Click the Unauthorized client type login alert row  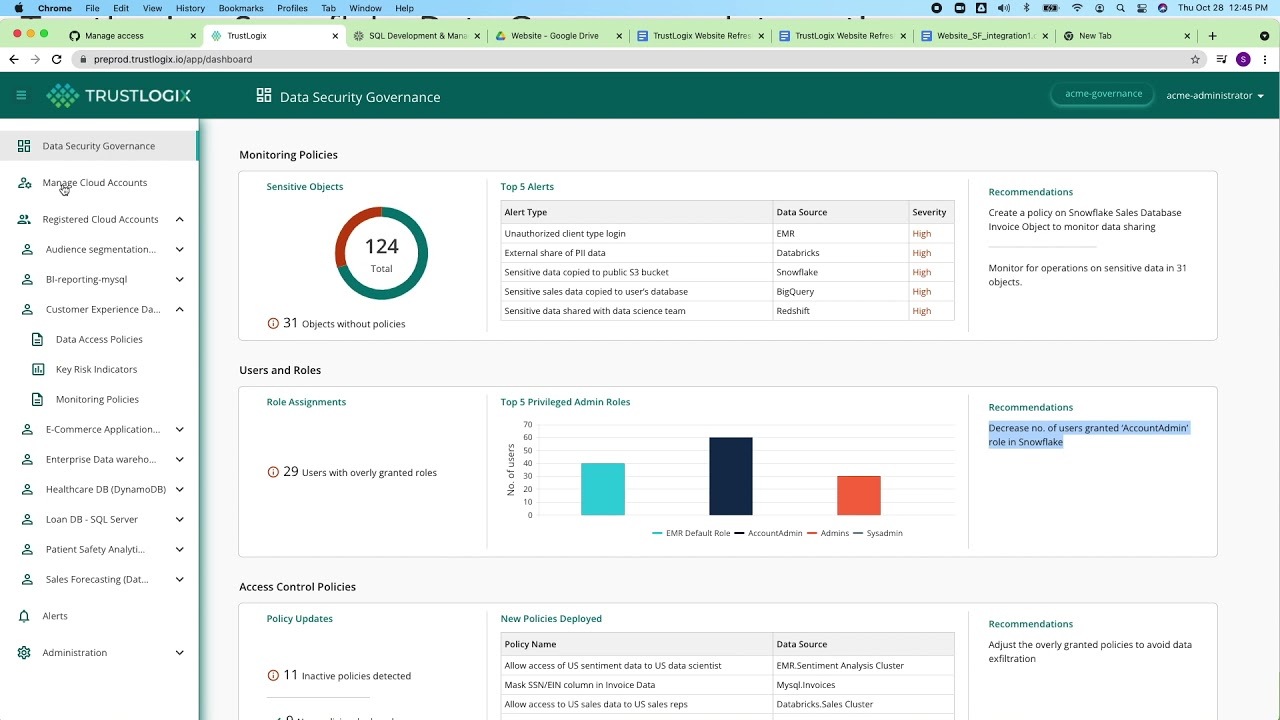(727, 233)
